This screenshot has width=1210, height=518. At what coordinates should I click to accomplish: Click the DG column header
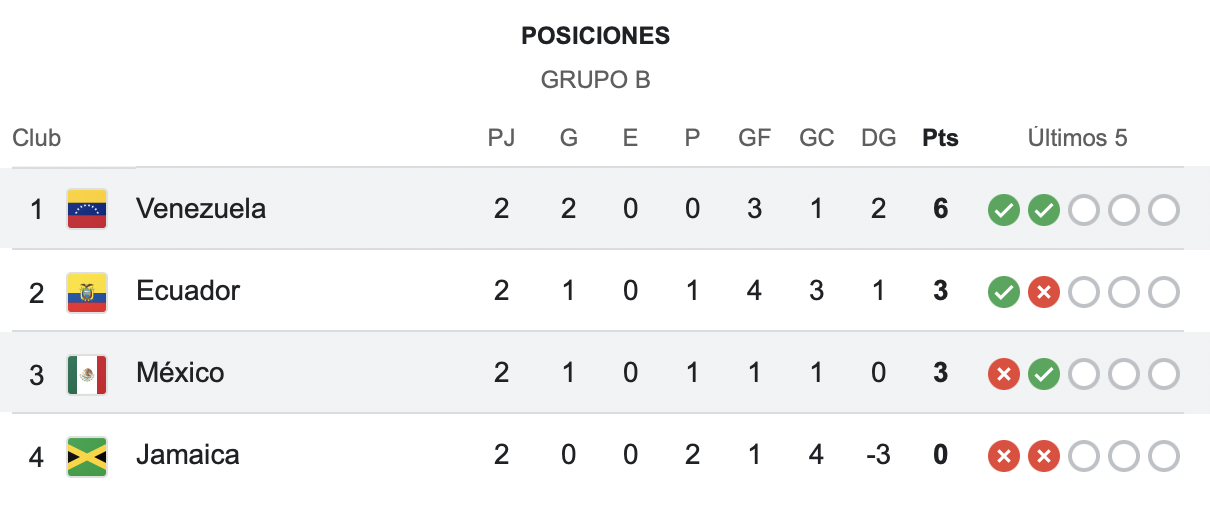(x=879, y=138)
